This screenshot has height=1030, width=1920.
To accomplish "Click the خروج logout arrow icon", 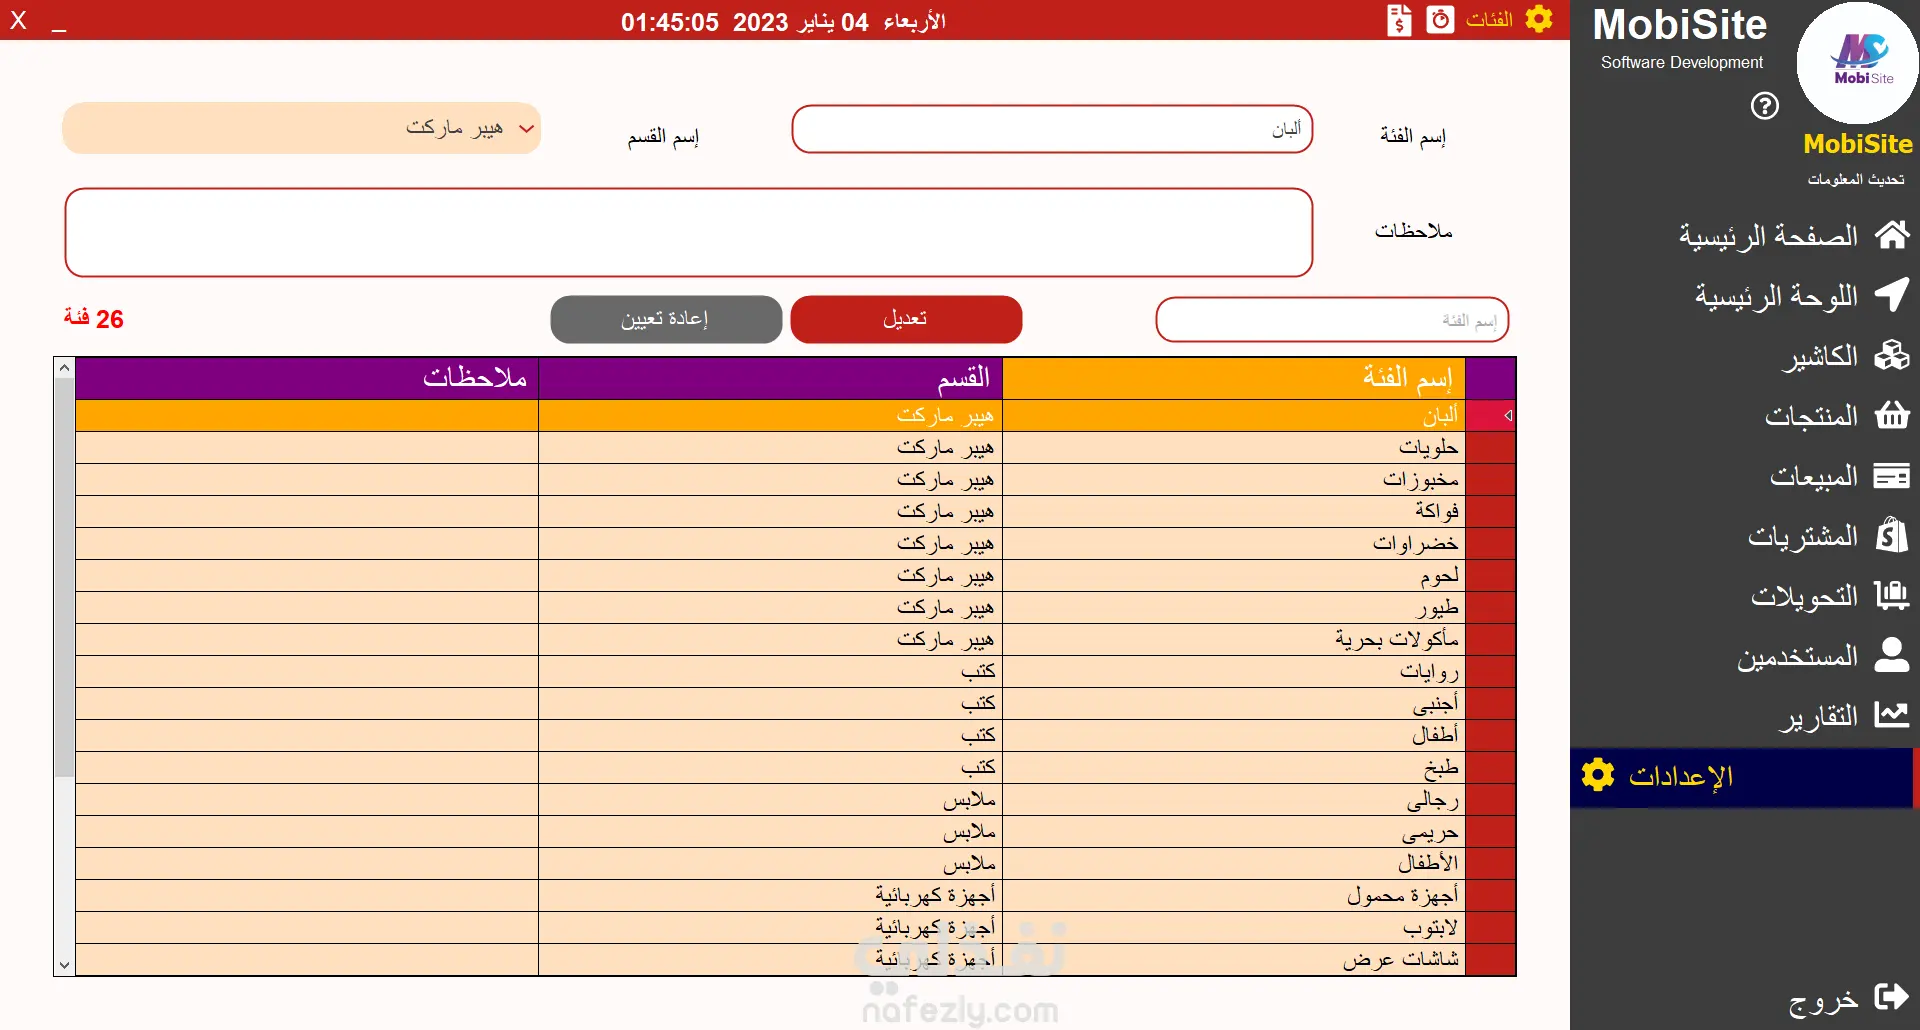I will [x=1892, y=997].
